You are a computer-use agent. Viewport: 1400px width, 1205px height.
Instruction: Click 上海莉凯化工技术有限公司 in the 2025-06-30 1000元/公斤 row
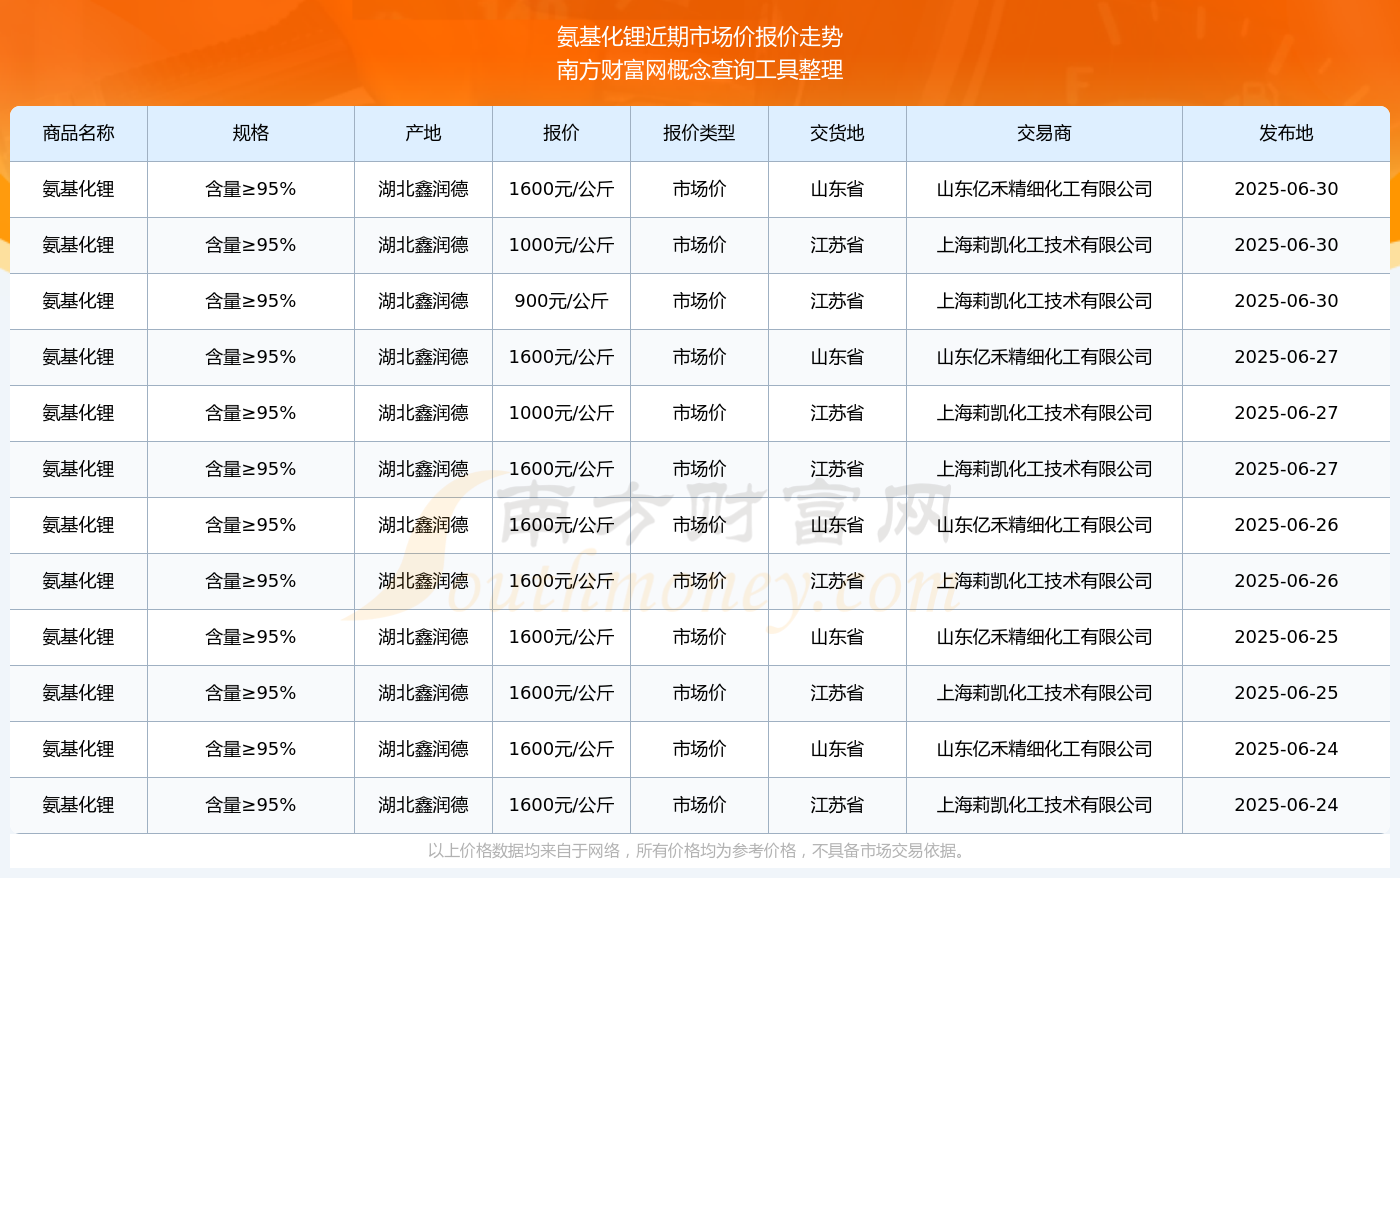(1044, 245)
